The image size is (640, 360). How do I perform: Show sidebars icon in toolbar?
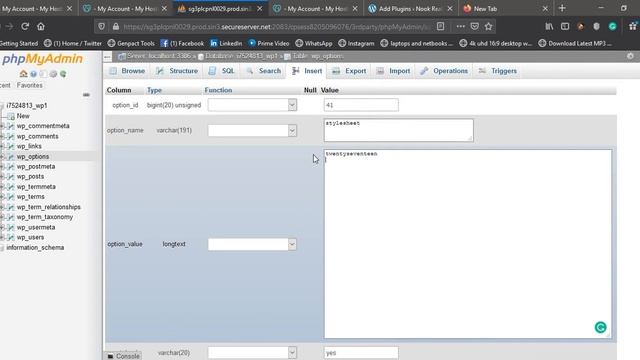tap(565, 27)
